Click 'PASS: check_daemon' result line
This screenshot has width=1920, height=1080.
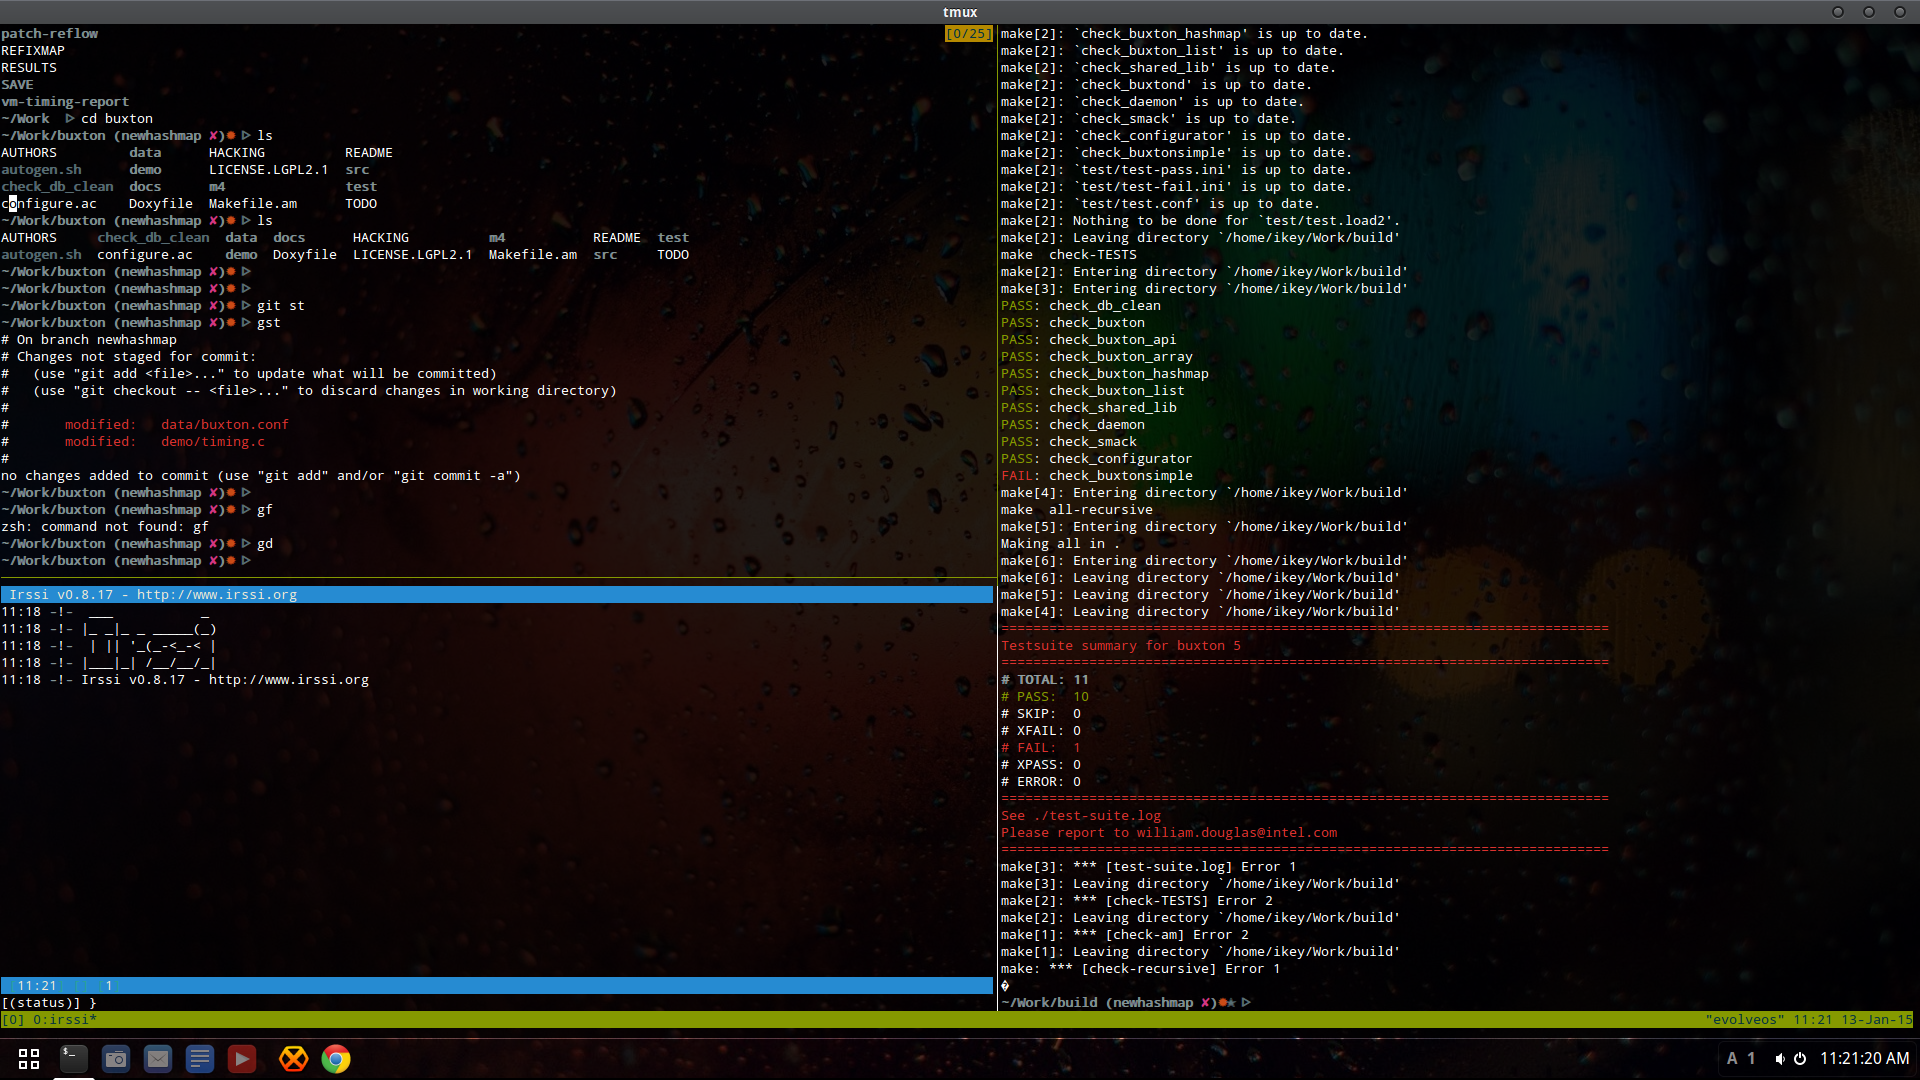click(x=1073, y=425)
